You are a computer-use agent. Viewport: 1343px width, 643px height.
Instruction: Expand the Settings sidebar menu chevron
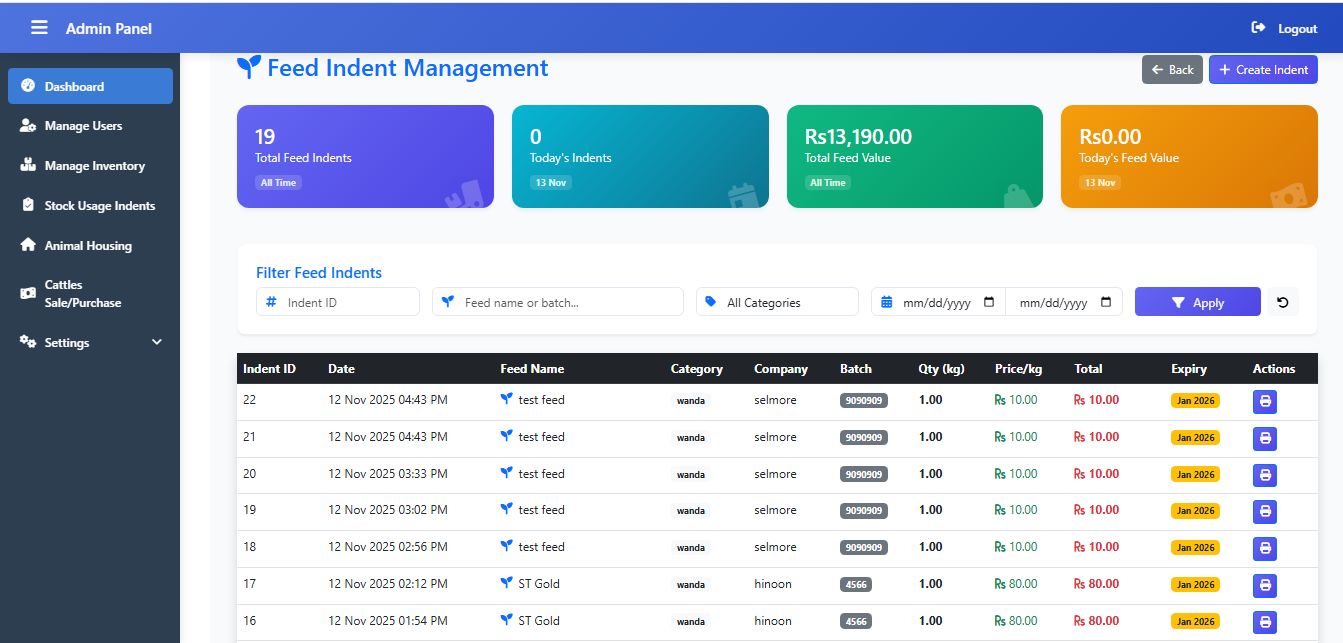(x=156, y=342)
